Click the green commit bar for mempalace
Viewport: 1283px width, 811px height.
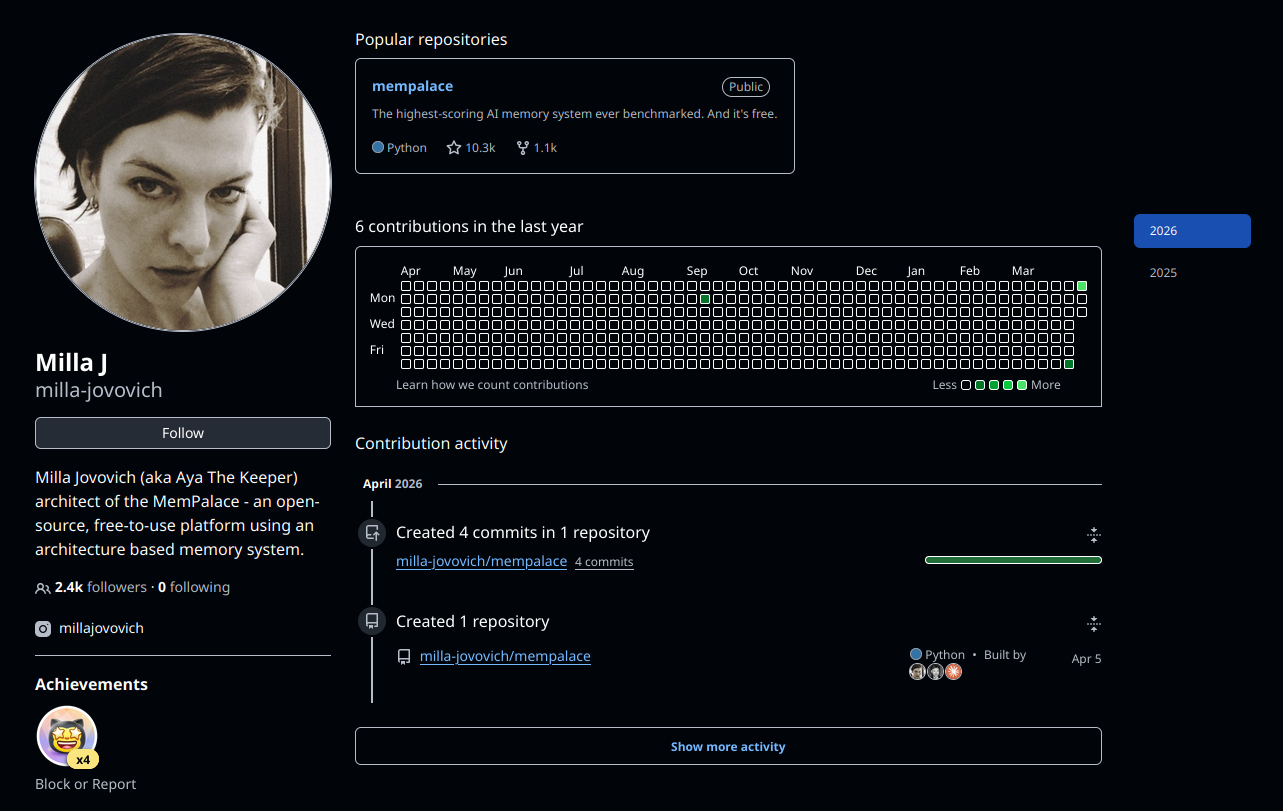coord(1013,560)
